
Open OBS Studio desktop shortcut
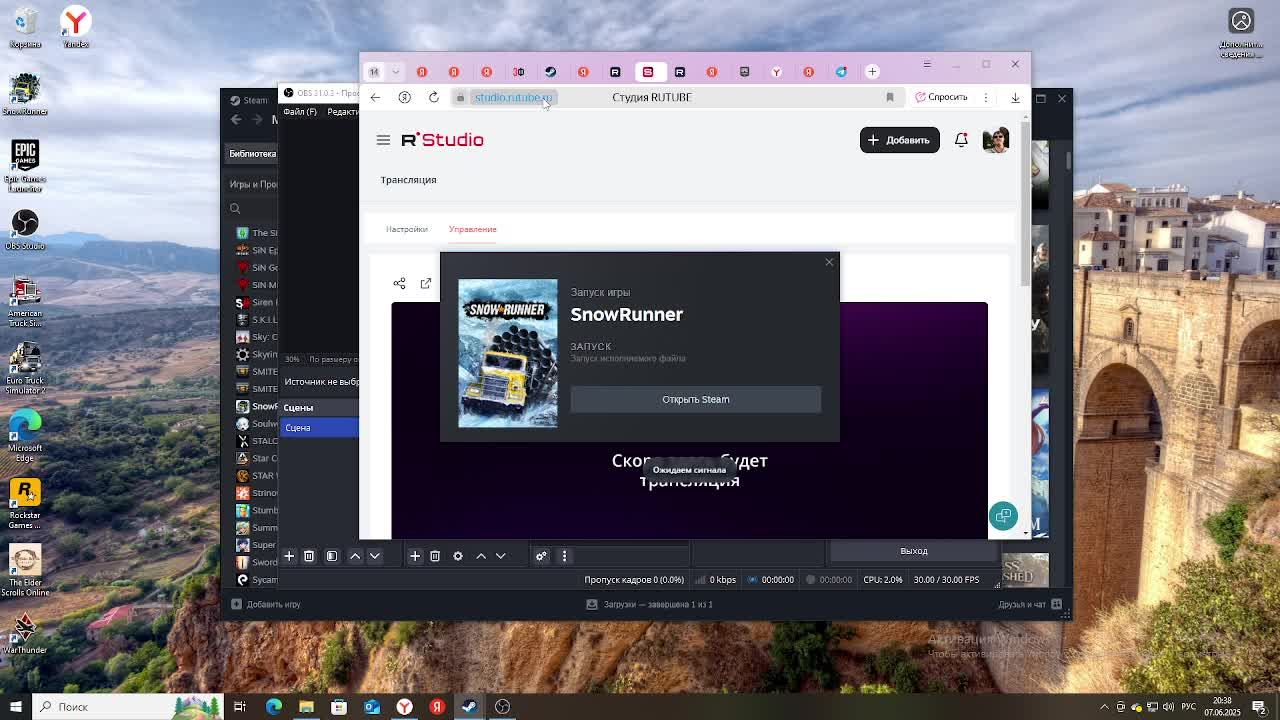tap(25, 229)
